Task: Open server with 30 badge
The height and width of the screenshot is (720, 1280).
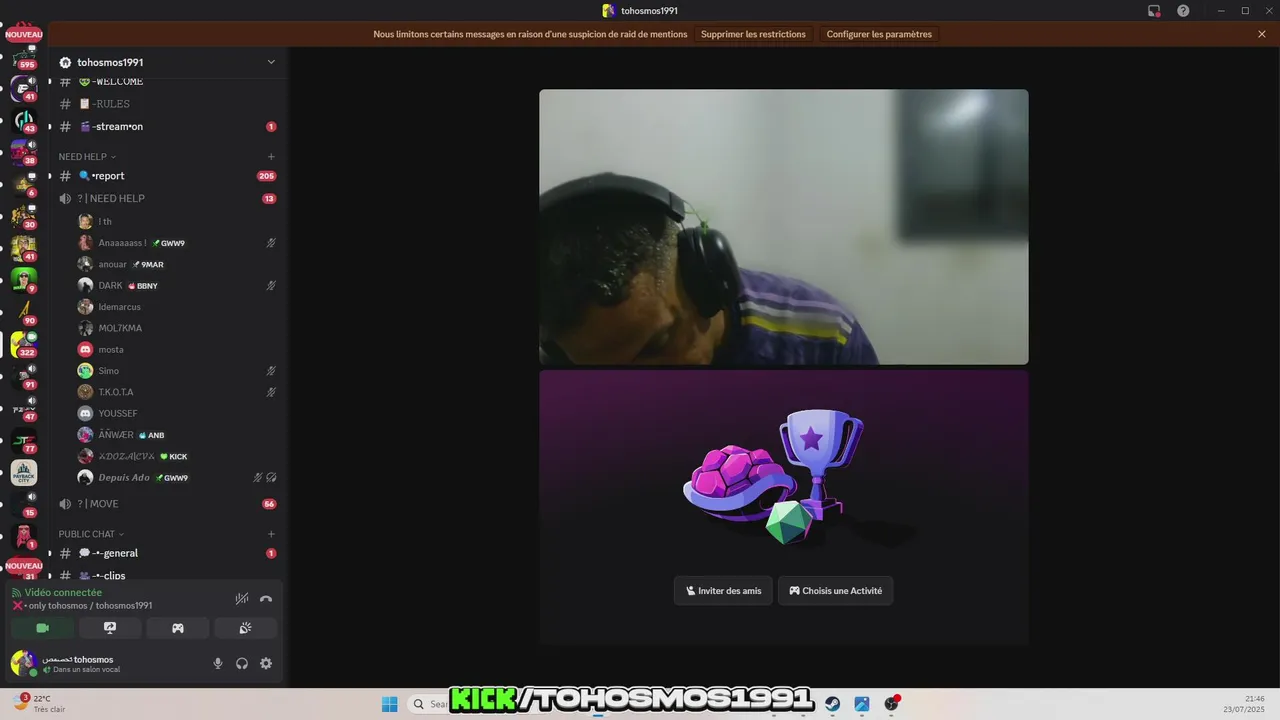Action: click(24, 216)
